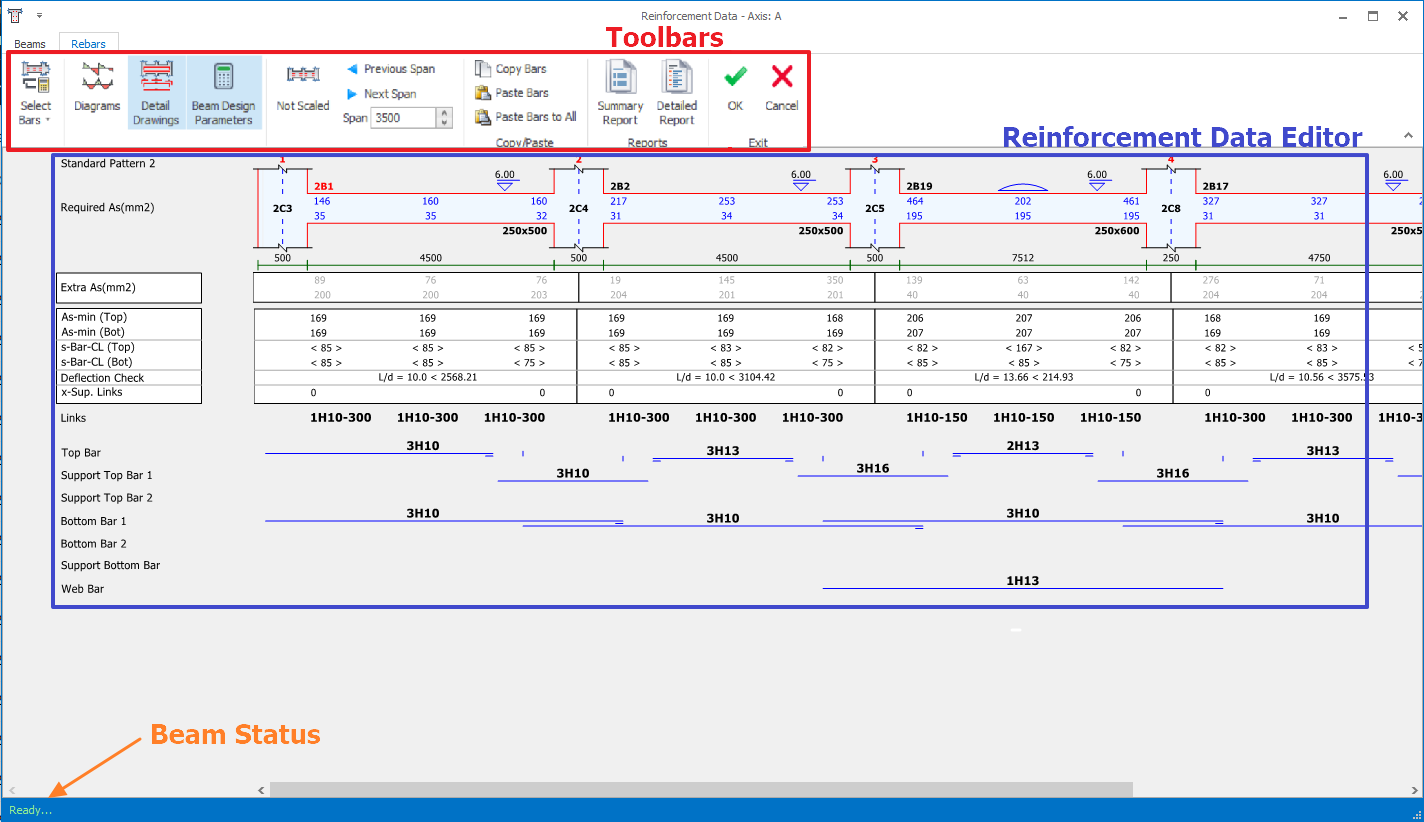Screen dimensions: 1424x822
Task: Select the Rebars tab
Action: point(89,44)
